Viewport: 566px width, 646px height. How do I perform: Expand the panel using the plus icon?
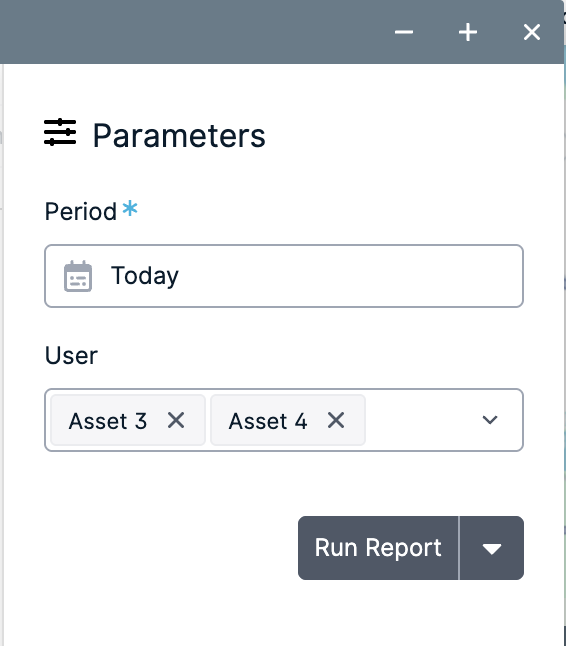tap(468, 32)
